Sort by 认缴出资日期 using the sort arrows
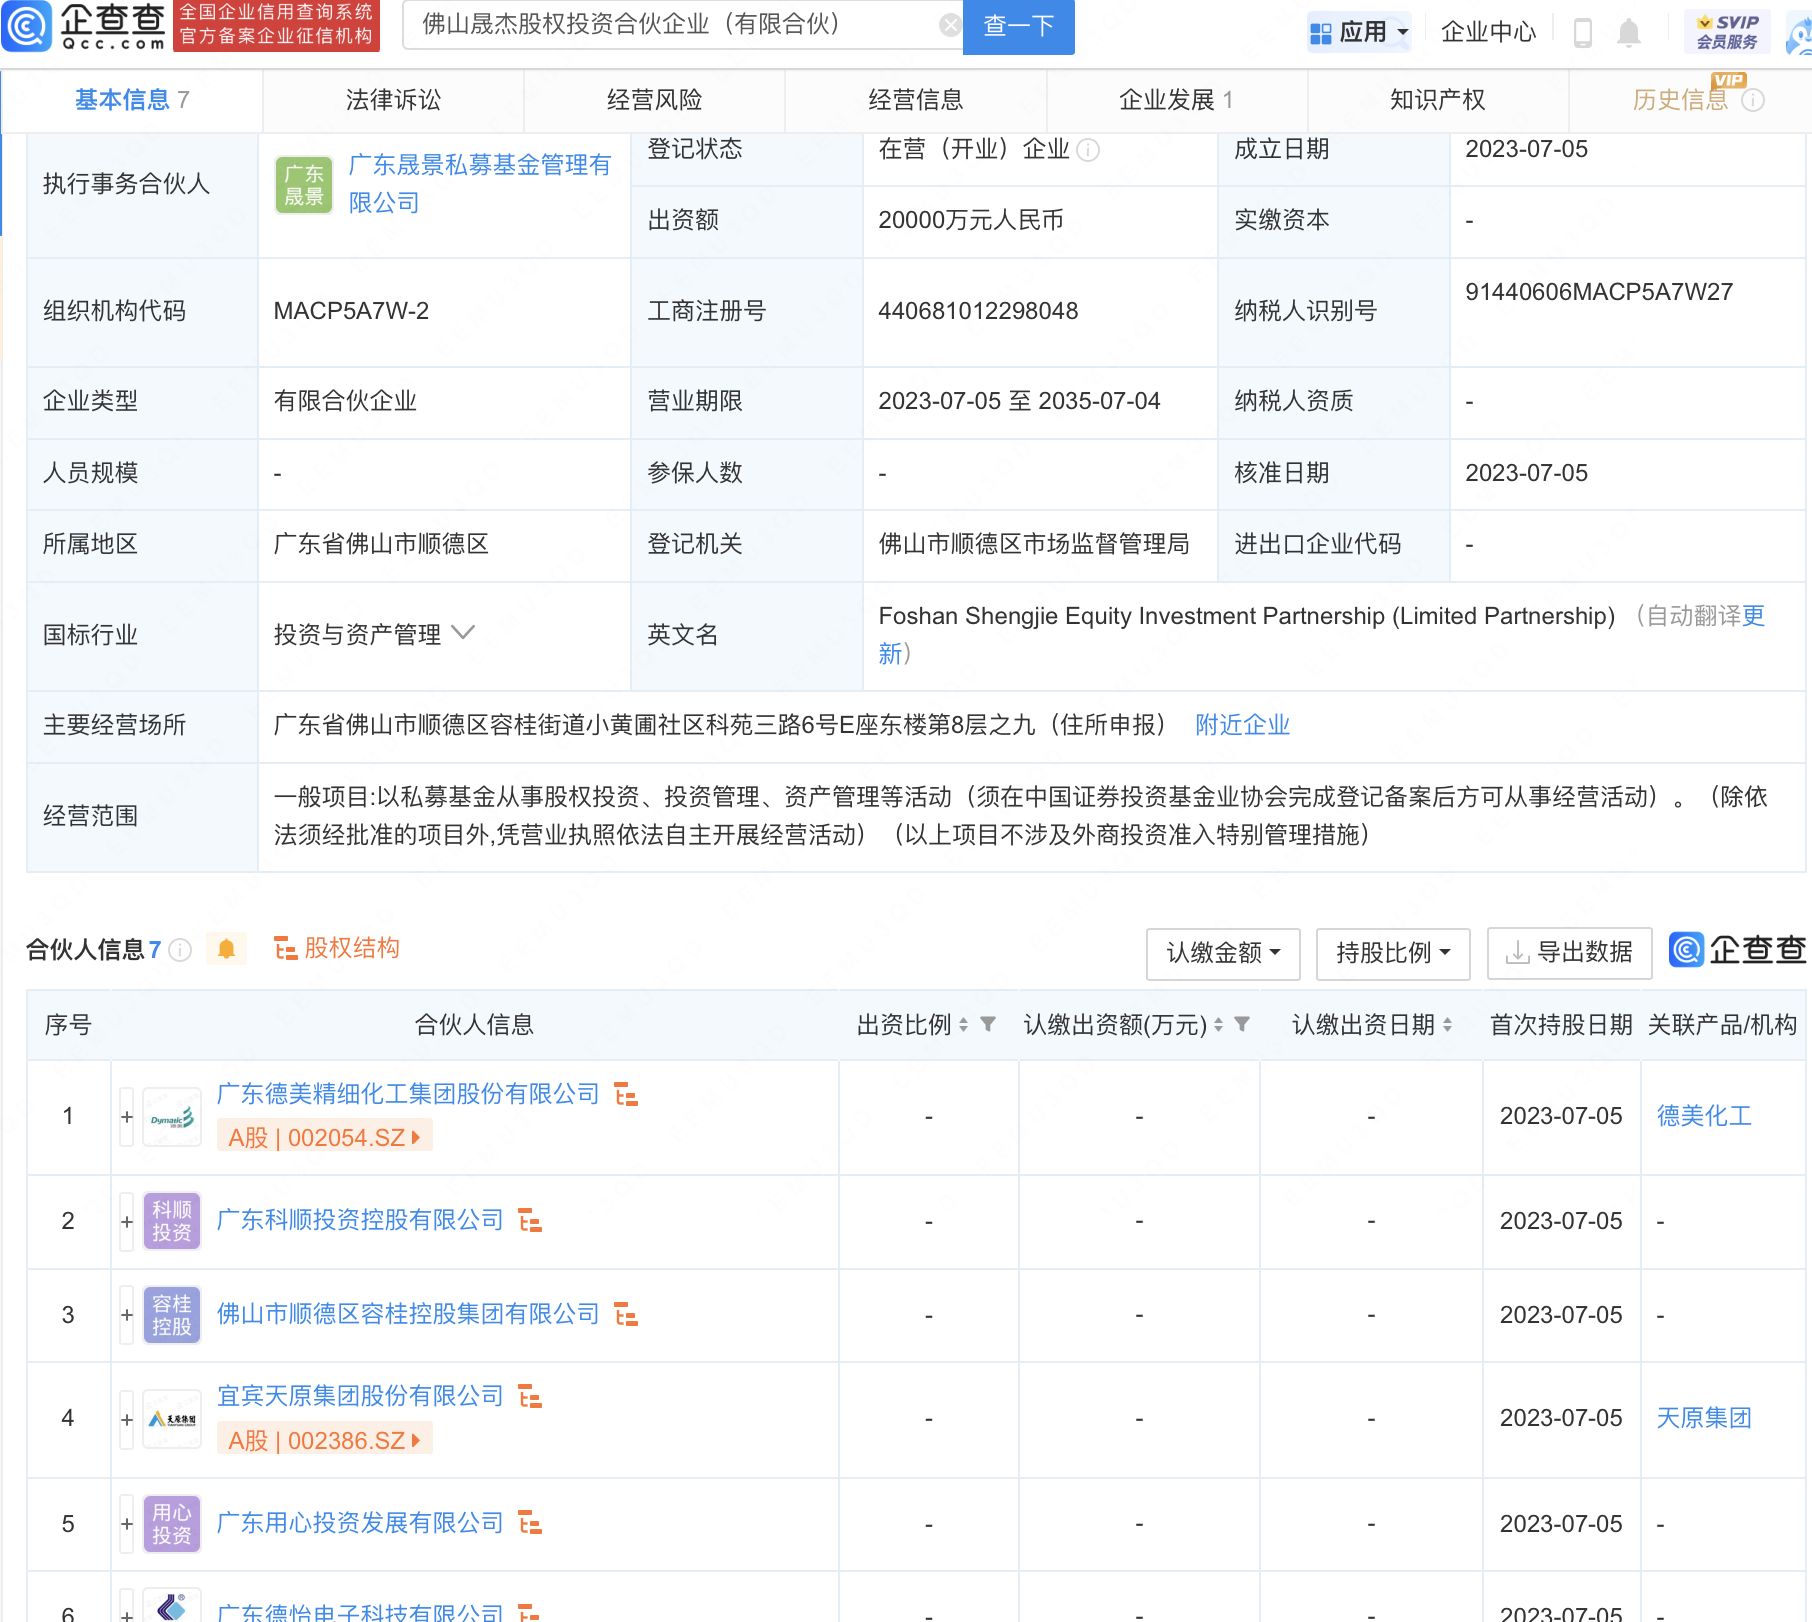The width and height of the screenshot is (1812, 1622). pyautogui.click(x=1447, y=1025)
